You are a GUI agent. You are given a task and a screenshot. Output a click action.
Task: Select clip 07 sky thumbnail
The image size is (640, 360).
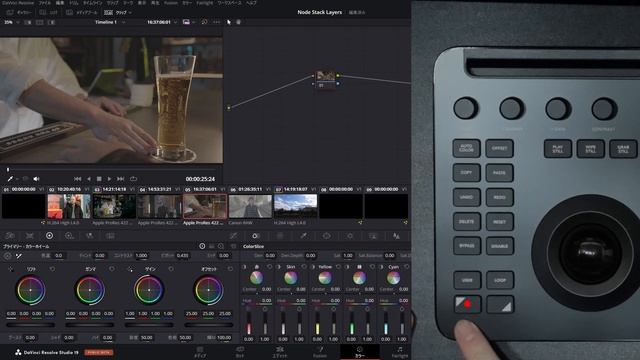[296, 206]
